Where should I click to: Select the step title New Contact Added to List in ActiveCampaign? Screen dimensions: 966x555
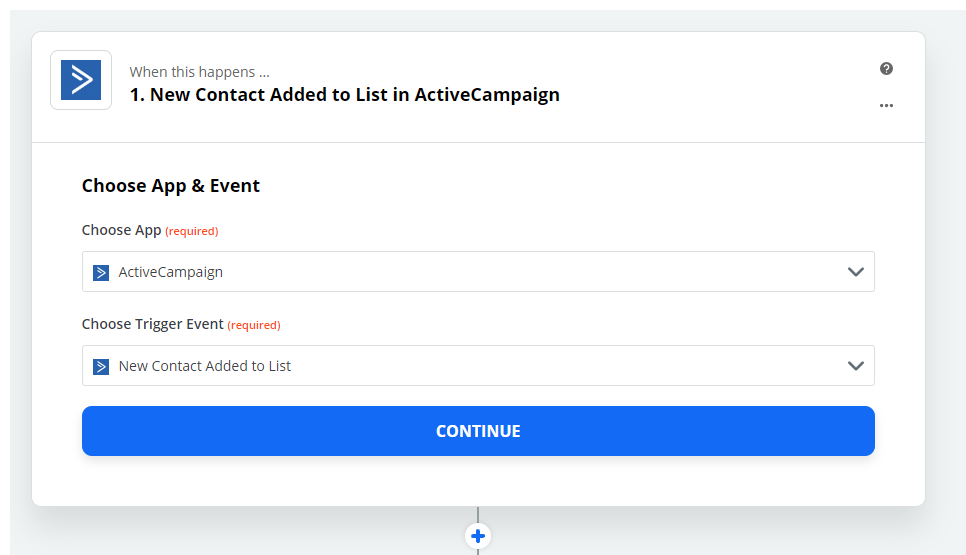[x=344, y=95]
